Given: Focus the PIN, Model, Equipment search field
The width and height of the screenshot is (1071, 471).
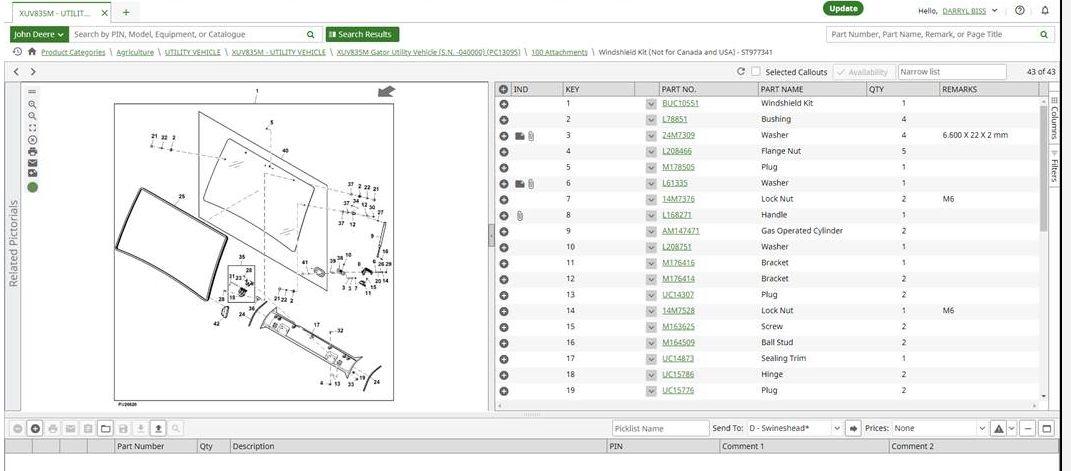Looking at the screenshot, I should [x=186, y=34].
